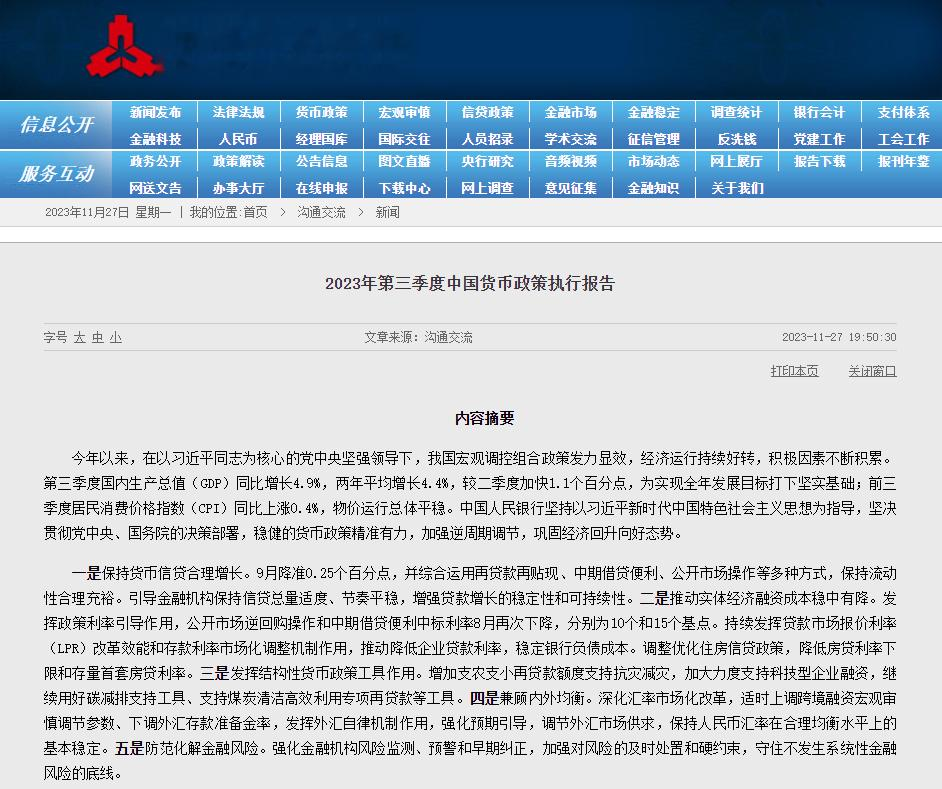This screenshot has width=942, height=789.
Task: Open the 新闻发布 menu item
Action: [x=155, y=112]
